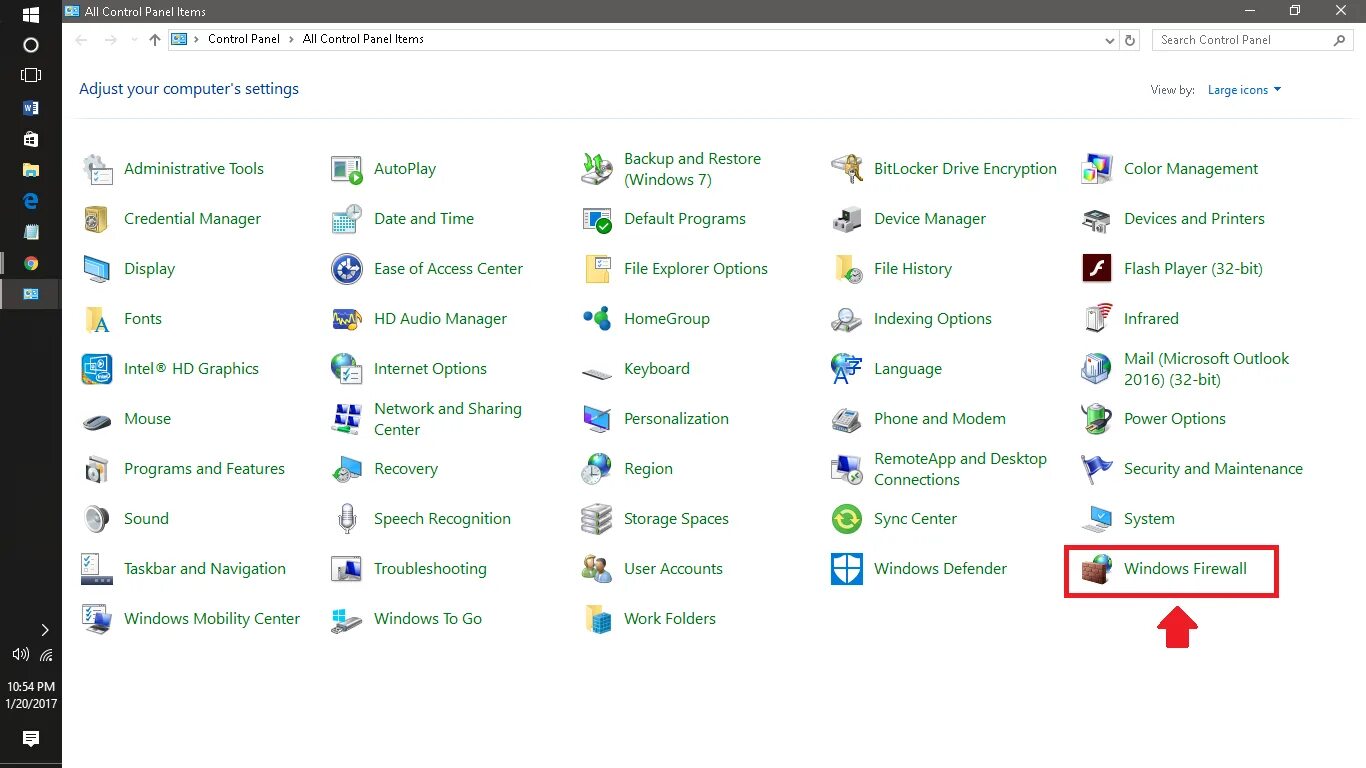This screenshot has width=1366, height=768.
Task: Open the Taskbar and Navigation link
Action: pos(205,569)
